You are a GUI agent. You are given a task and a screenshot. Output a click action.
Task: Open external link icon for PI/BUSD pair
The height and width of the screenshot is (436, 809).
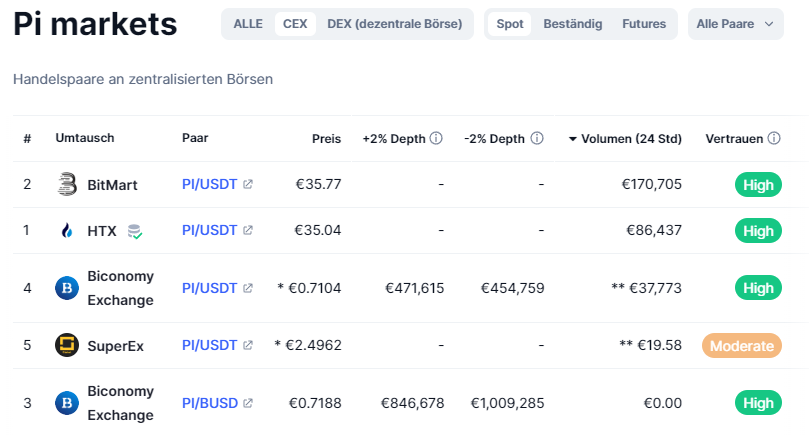pos(248,403)
